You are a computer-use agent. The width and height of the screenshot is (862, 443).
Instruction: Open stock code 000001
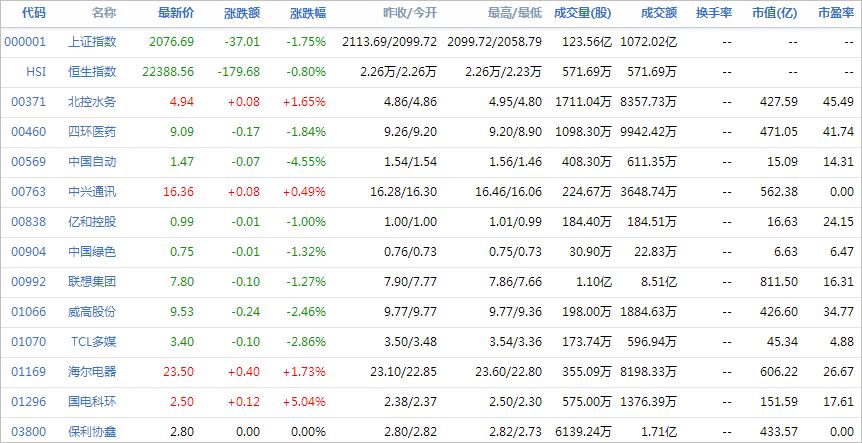[x=25, y=42]
